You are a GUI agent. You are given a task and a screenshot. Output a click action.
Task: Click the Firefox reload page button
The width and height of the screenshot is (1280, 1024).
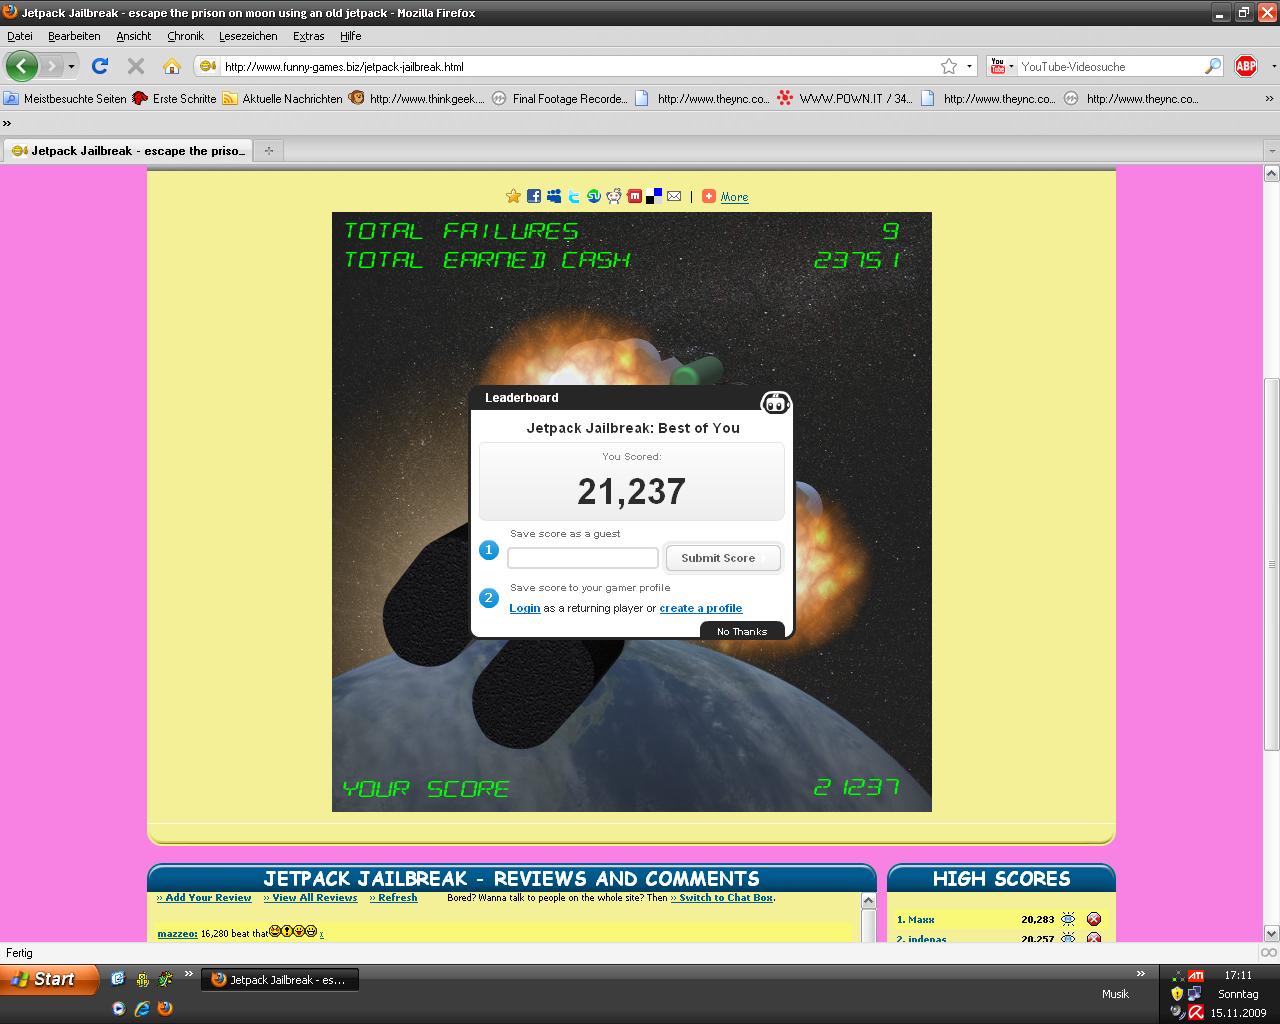point(100,66)
